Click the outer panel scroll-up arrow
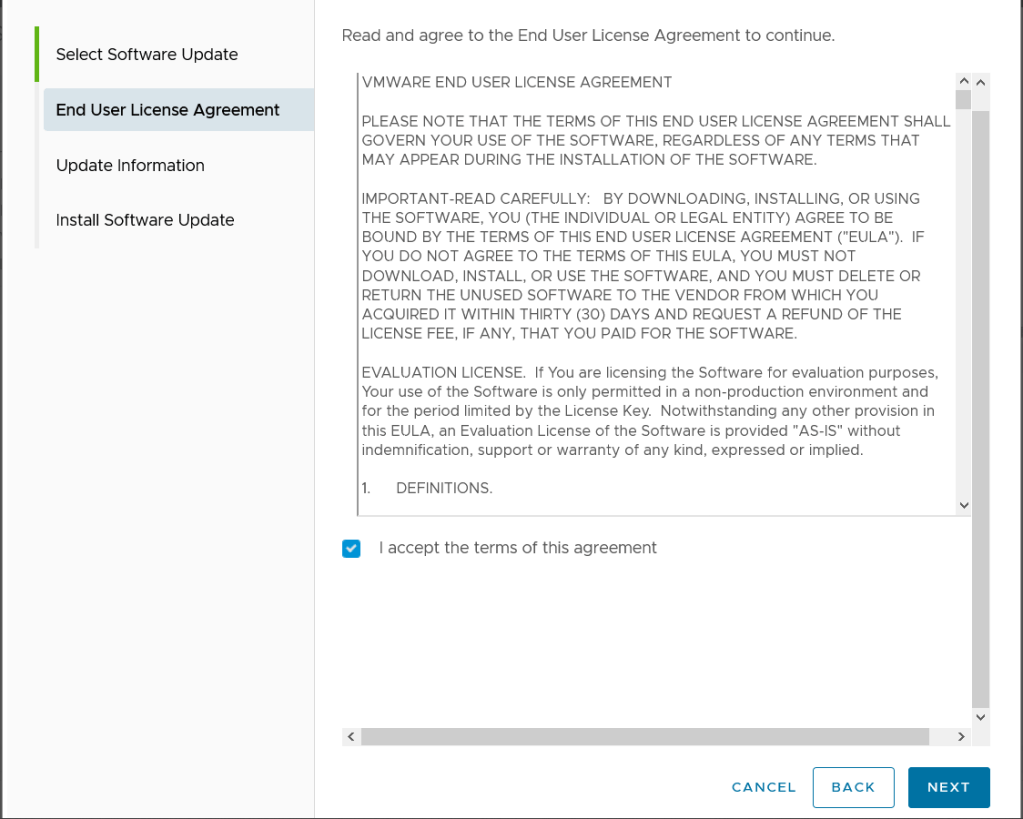 click(x=980, y=81)
